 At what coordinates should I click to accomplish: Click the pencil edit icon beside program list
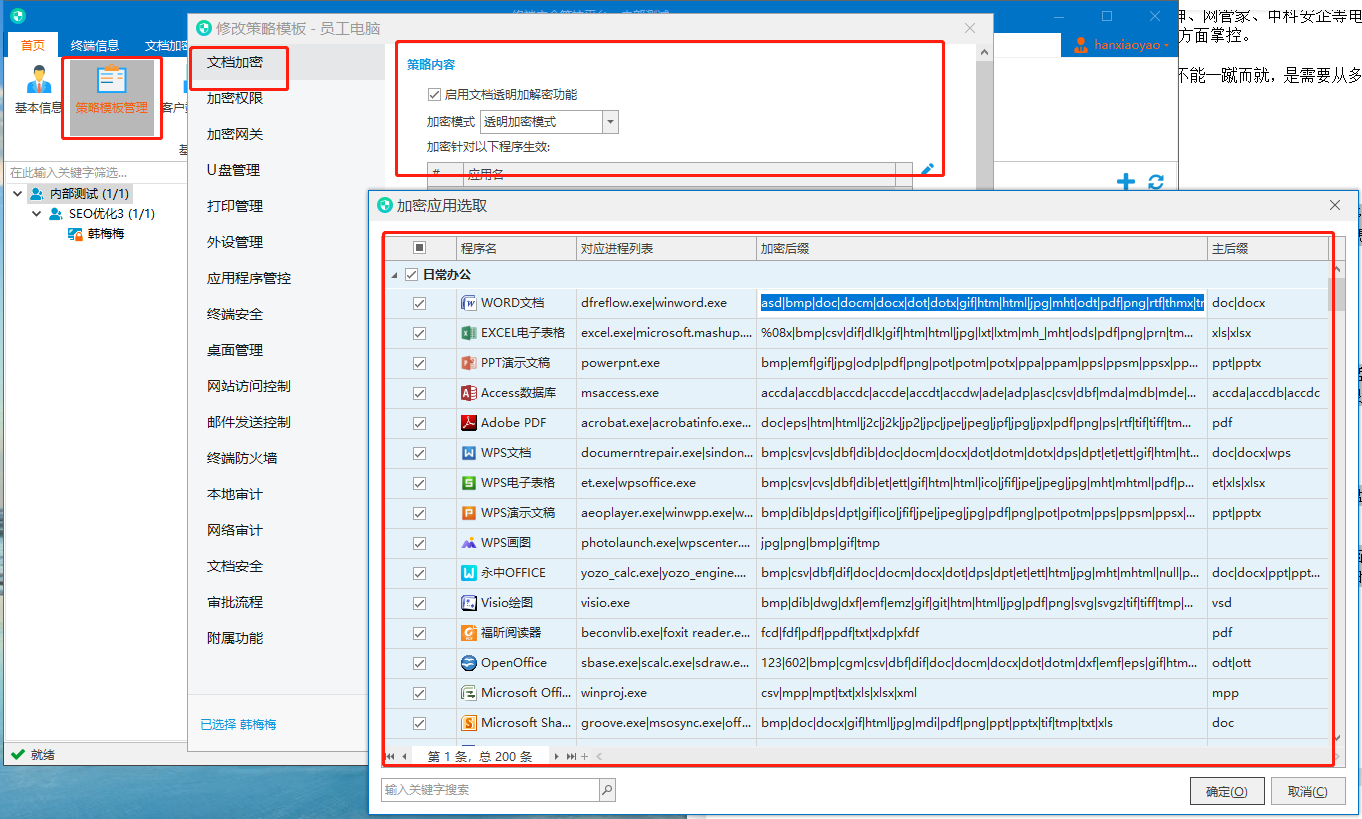tap(927, 170)
